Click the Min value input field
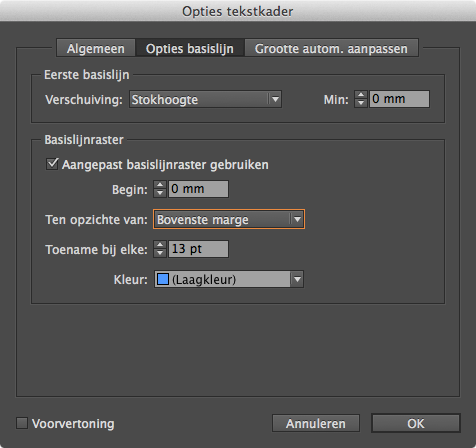This screenshot has height=448, width=476. coord(399,99)
